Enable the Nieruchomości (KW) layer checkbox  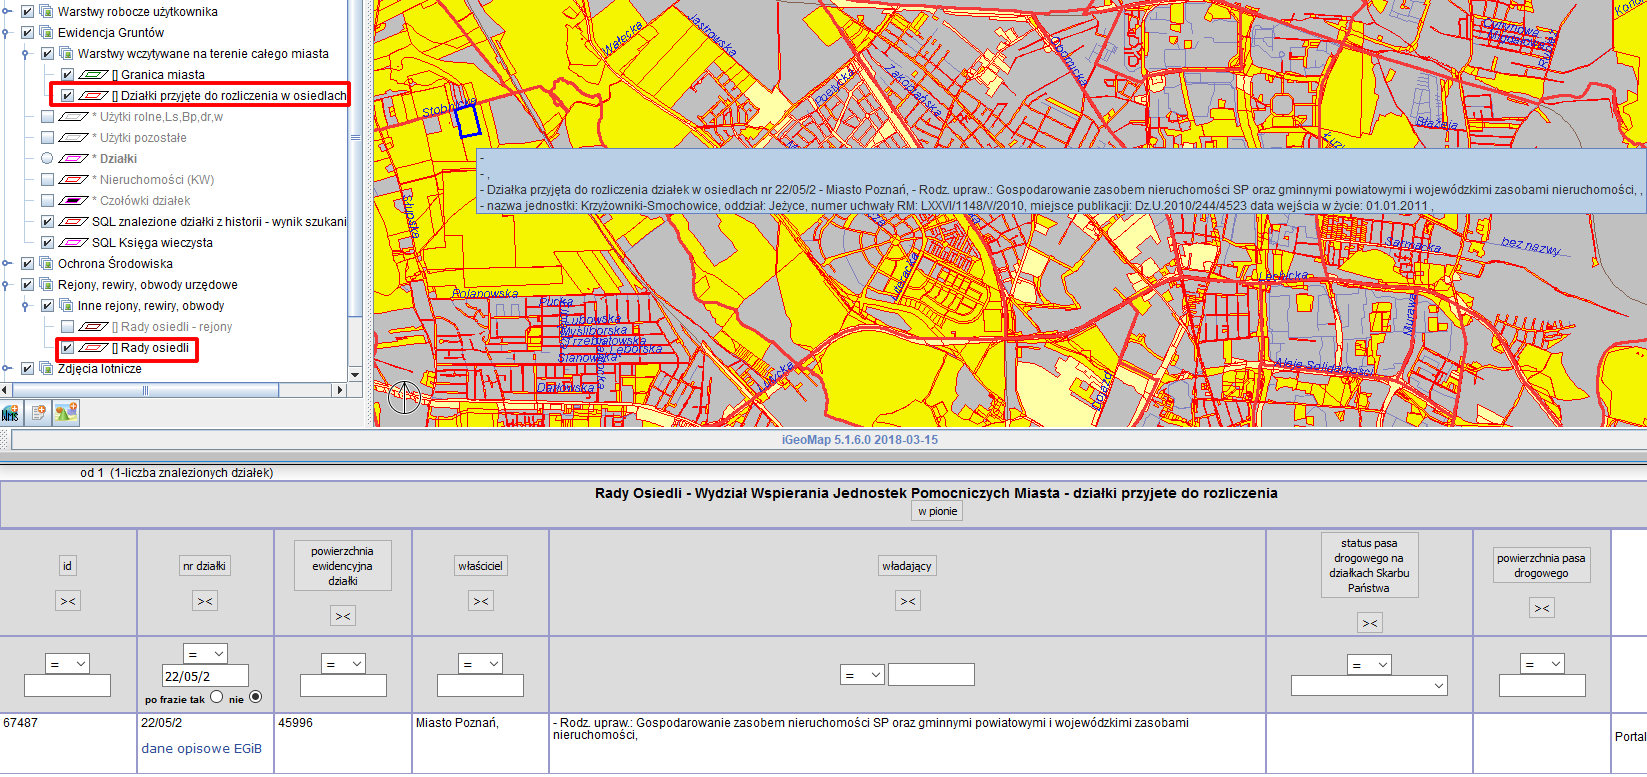47,180
